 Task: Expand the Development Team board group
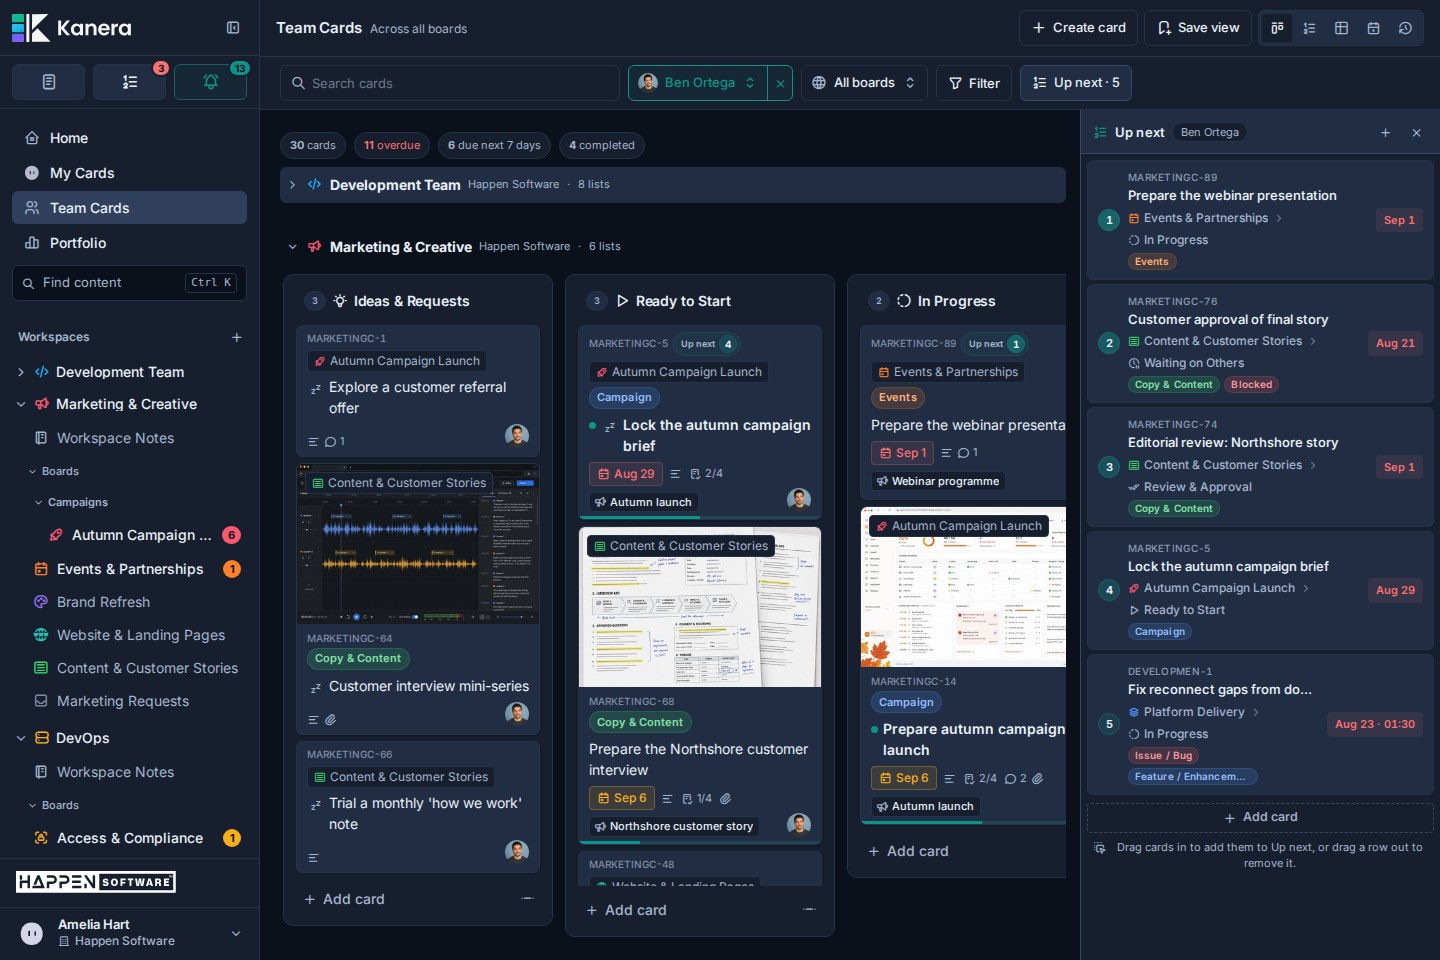click(x=292, y=185)
